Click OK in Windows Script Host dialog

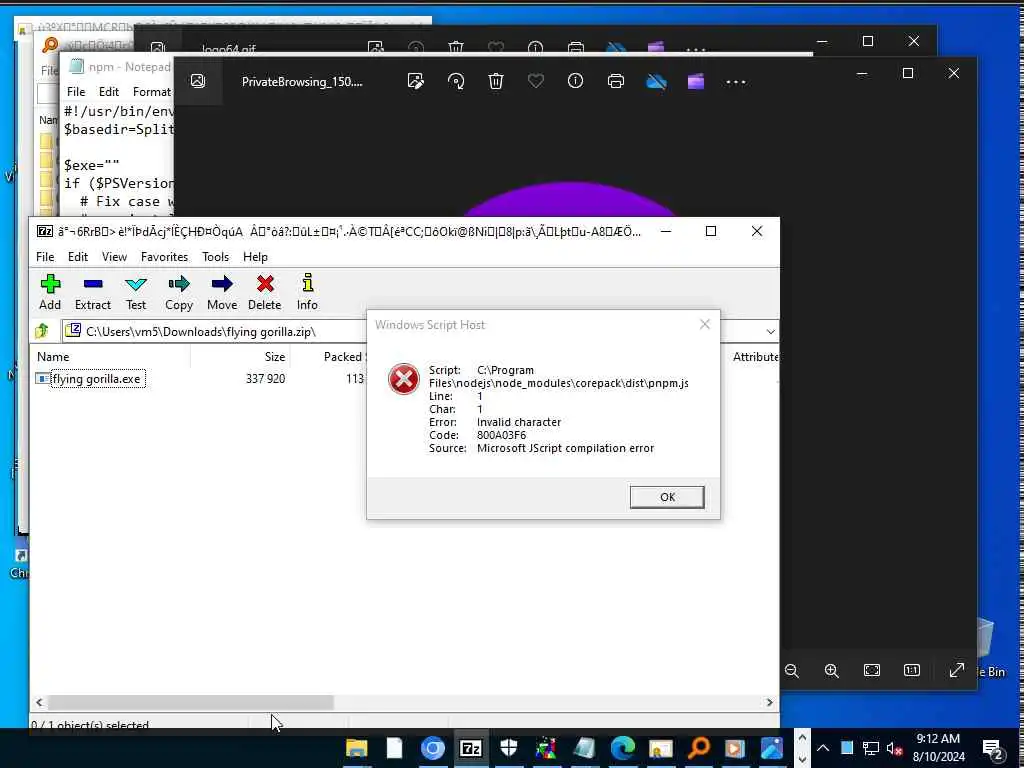[667, 497]
